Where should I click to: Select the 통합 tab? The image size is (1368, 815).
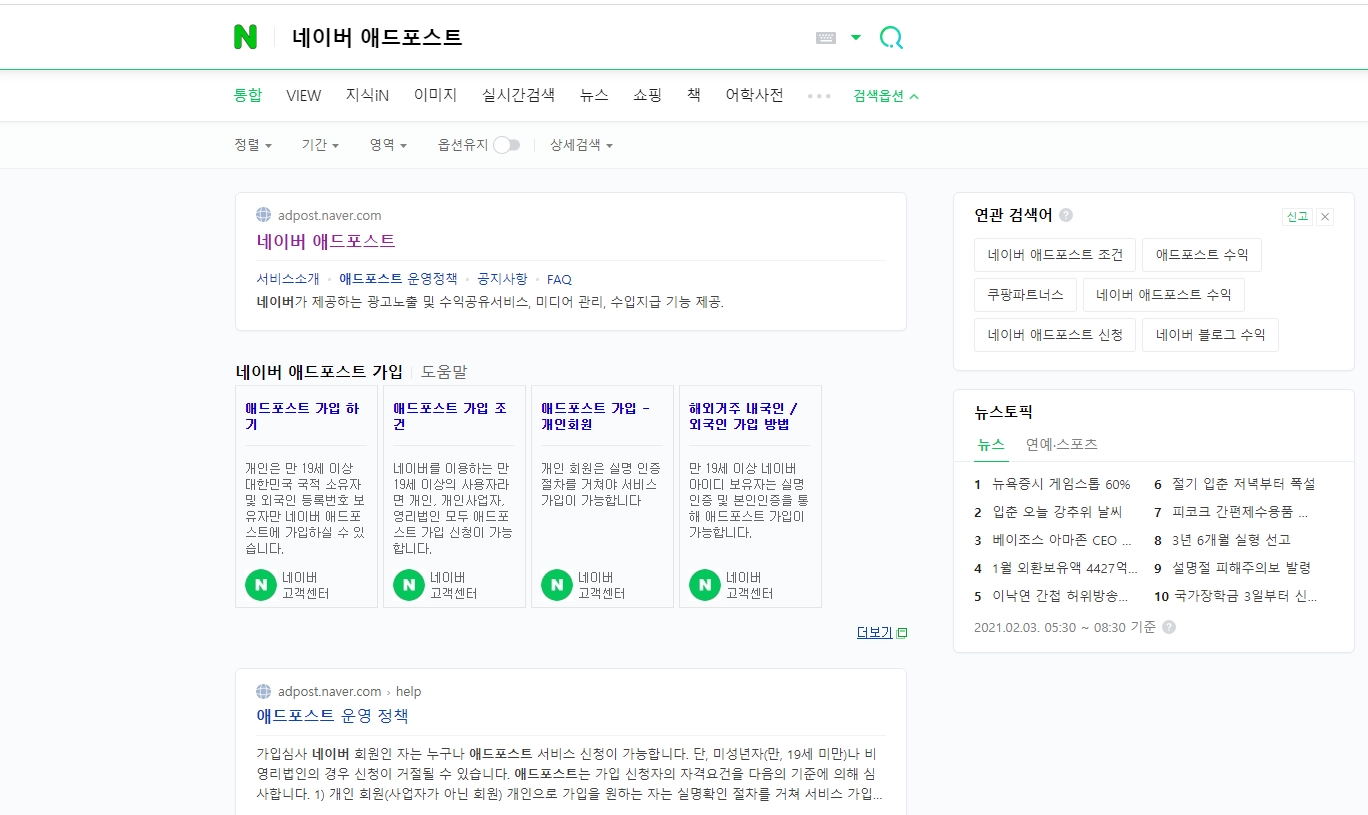(x=248, y=95)
